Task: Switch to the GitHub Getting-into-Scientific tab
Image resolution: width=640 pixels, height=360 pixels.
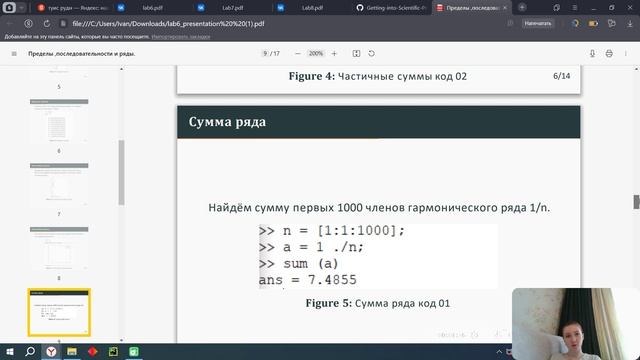Action: point(392,7)
